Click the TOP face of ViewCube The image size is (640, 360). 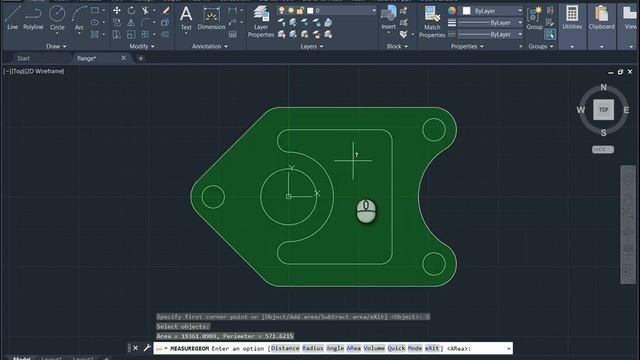[x=603, y=110]
